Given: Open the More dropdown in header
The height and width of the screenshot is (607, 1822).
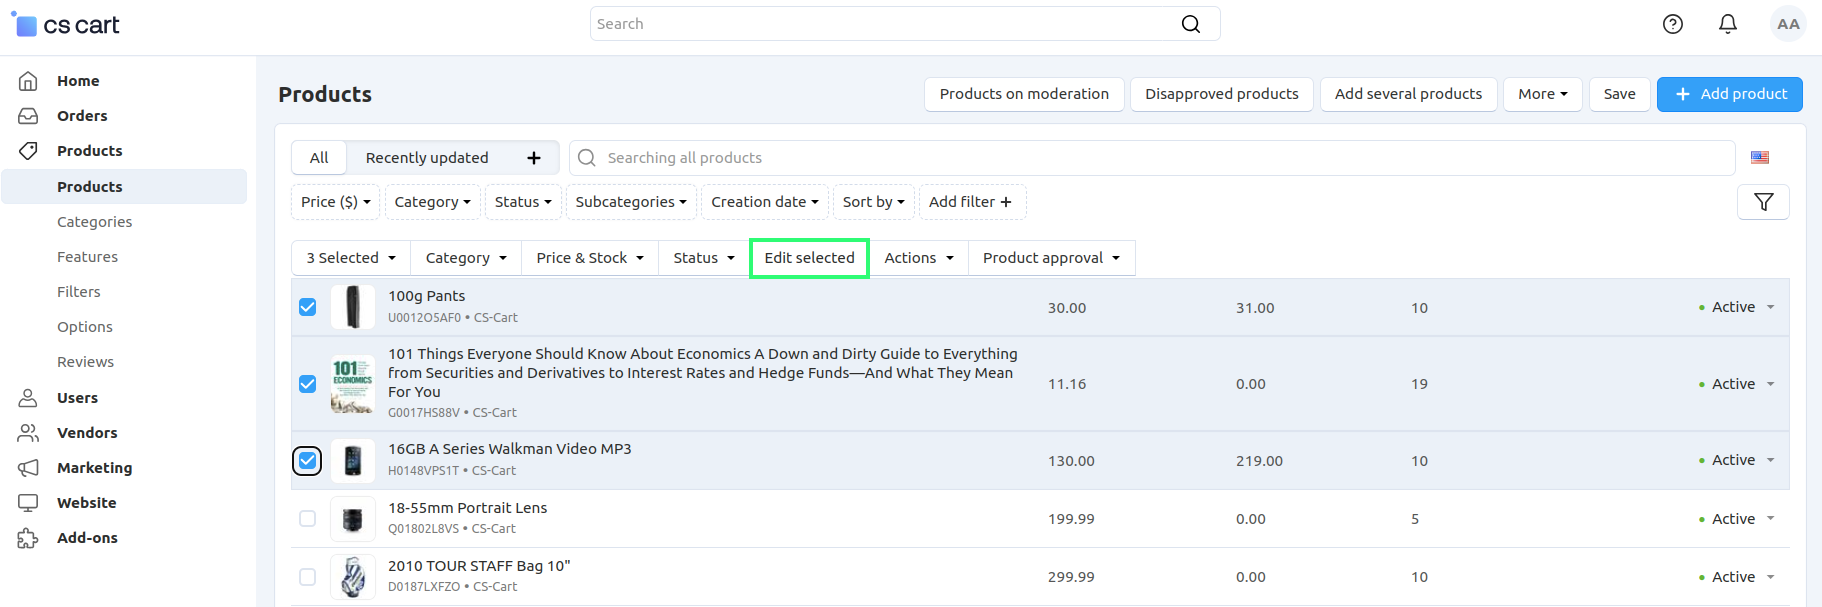Looking at the screenshot, I should click(1543, 94).
